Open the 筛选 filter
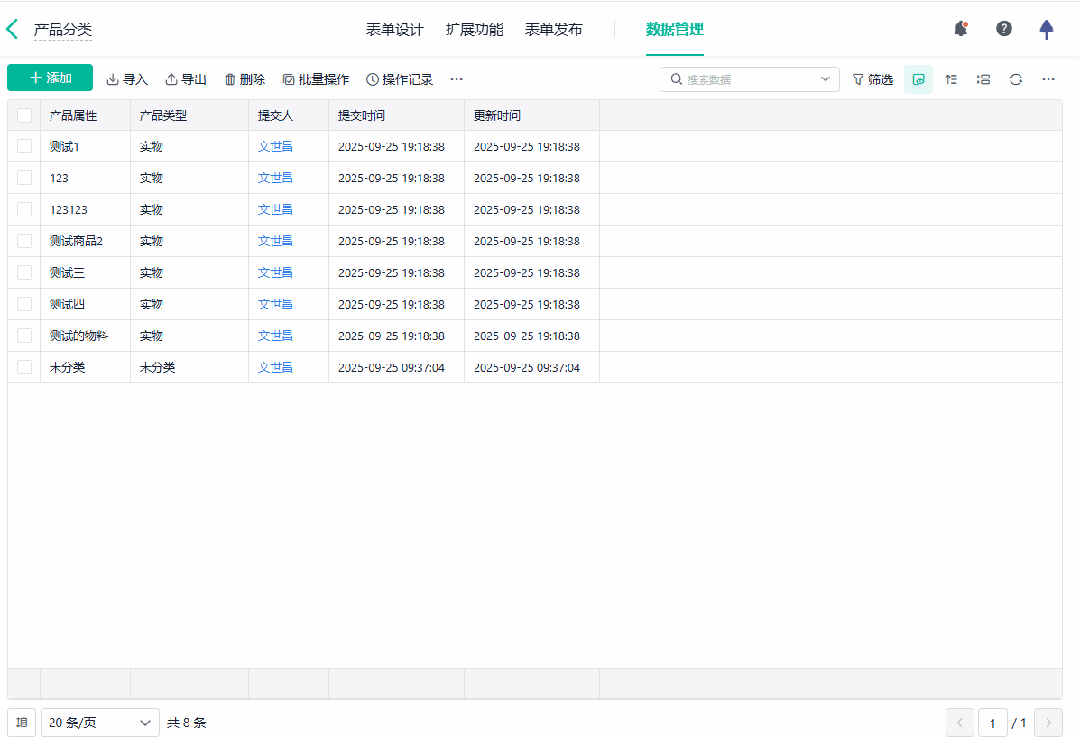This screenshot has height=737, width=1080. tap(873, 79)
